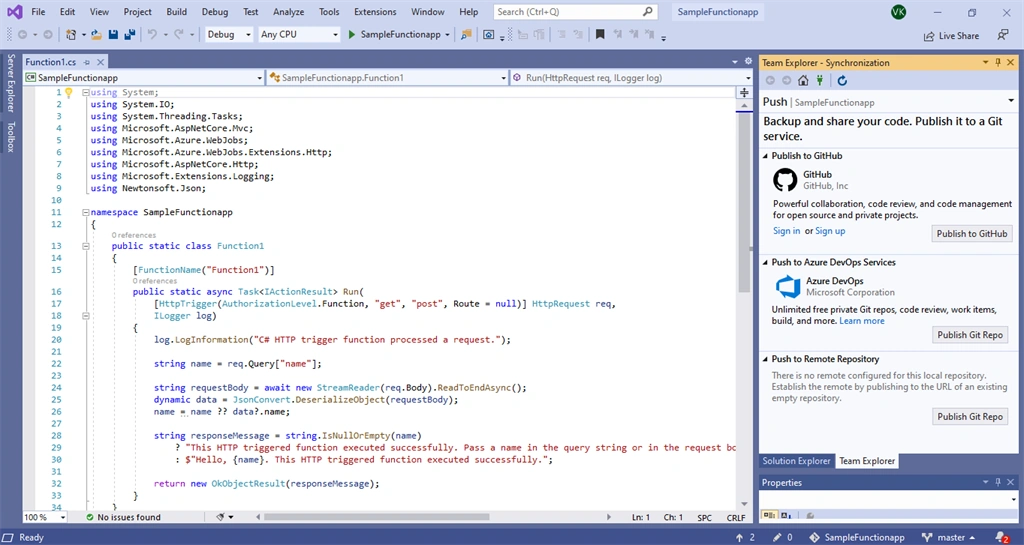
Task: Click the Publish to GitHub button
Action: [x=972, y=234]
